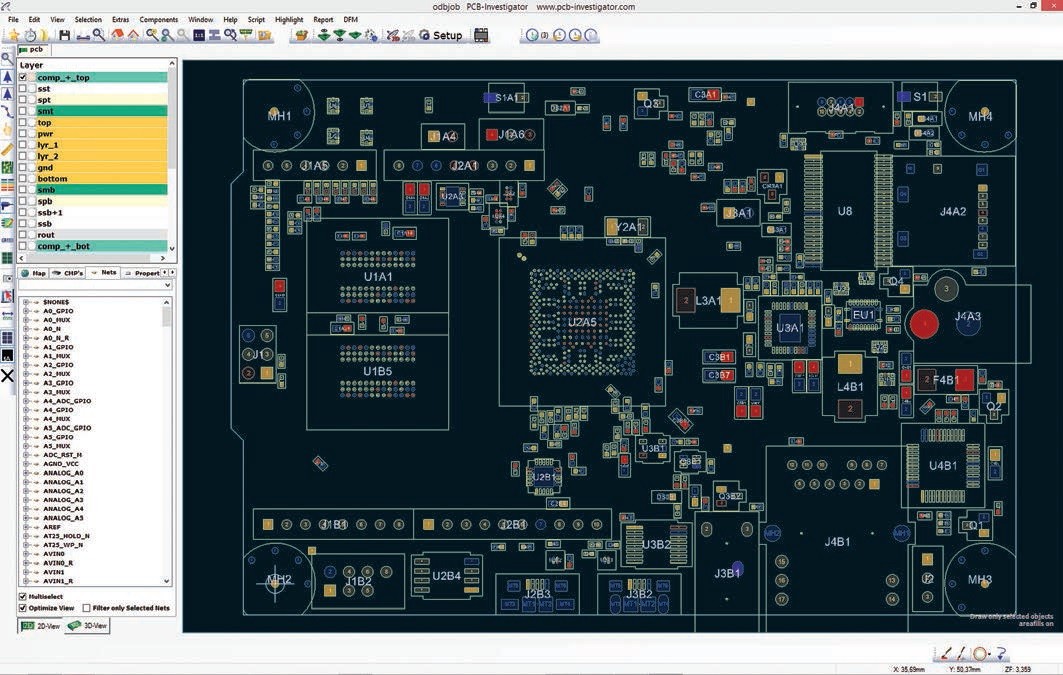This screenshot has width=1063, height=675.
Task: Select the magnifier-with-plus zoom-in toolbar icon
Action: (x=151, y=35)
